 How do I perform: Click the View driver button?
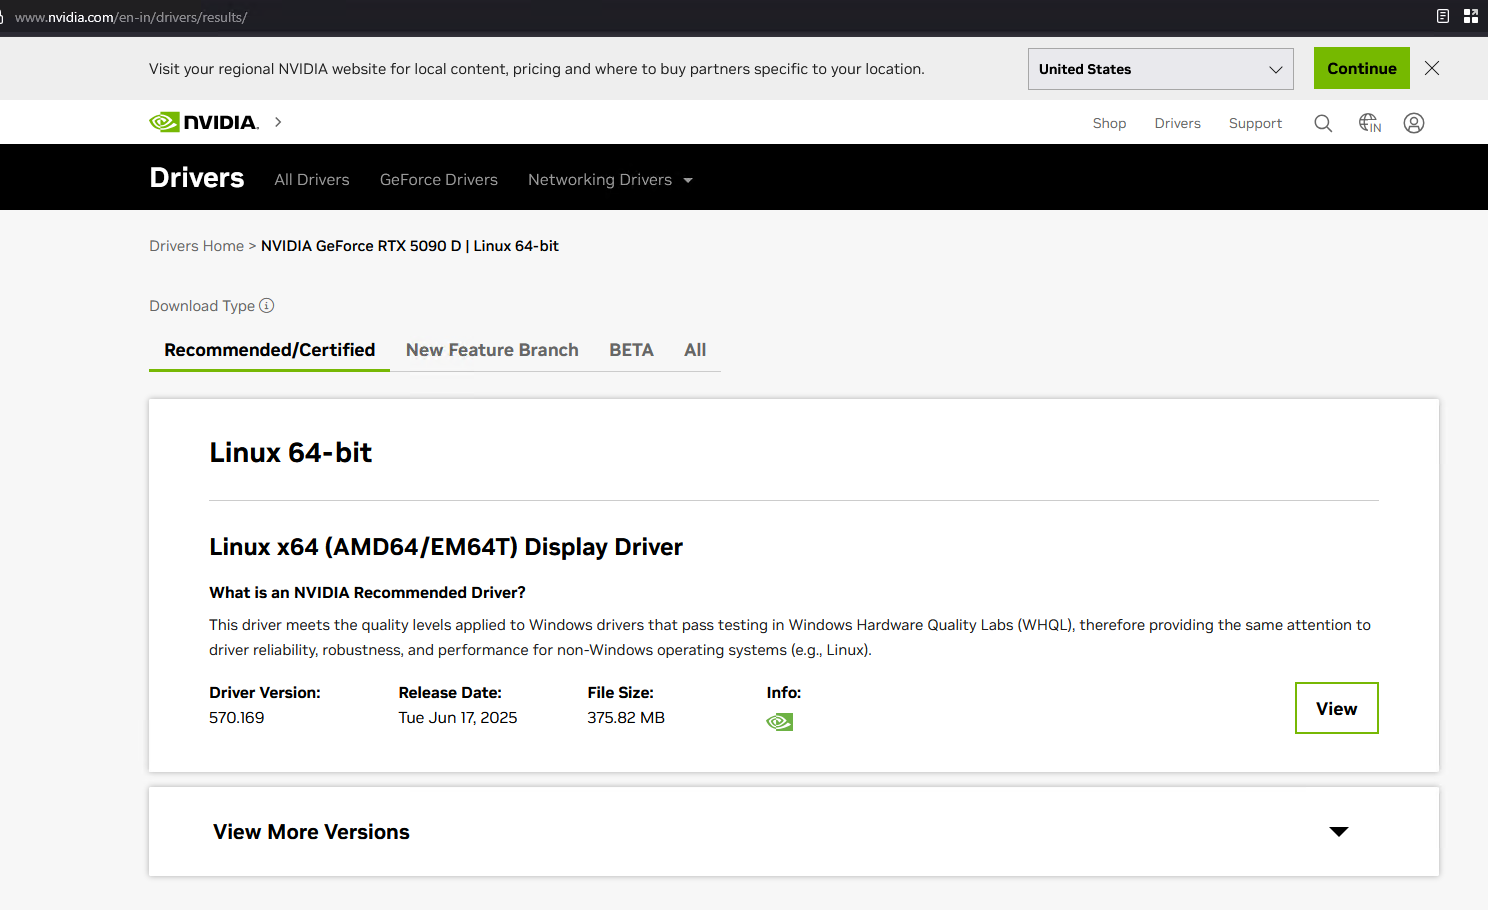1337,708
